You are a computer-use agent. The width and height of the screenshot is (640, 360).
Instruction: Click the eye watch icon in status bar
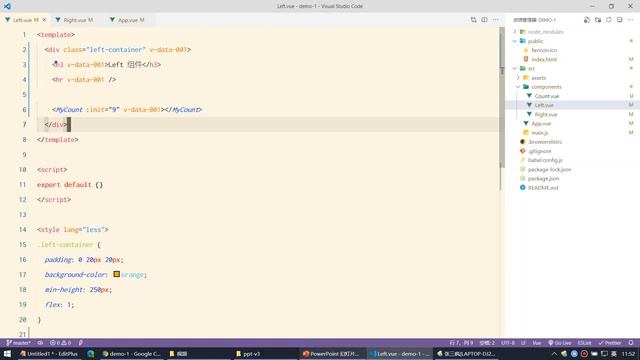[x=40, y=343]
